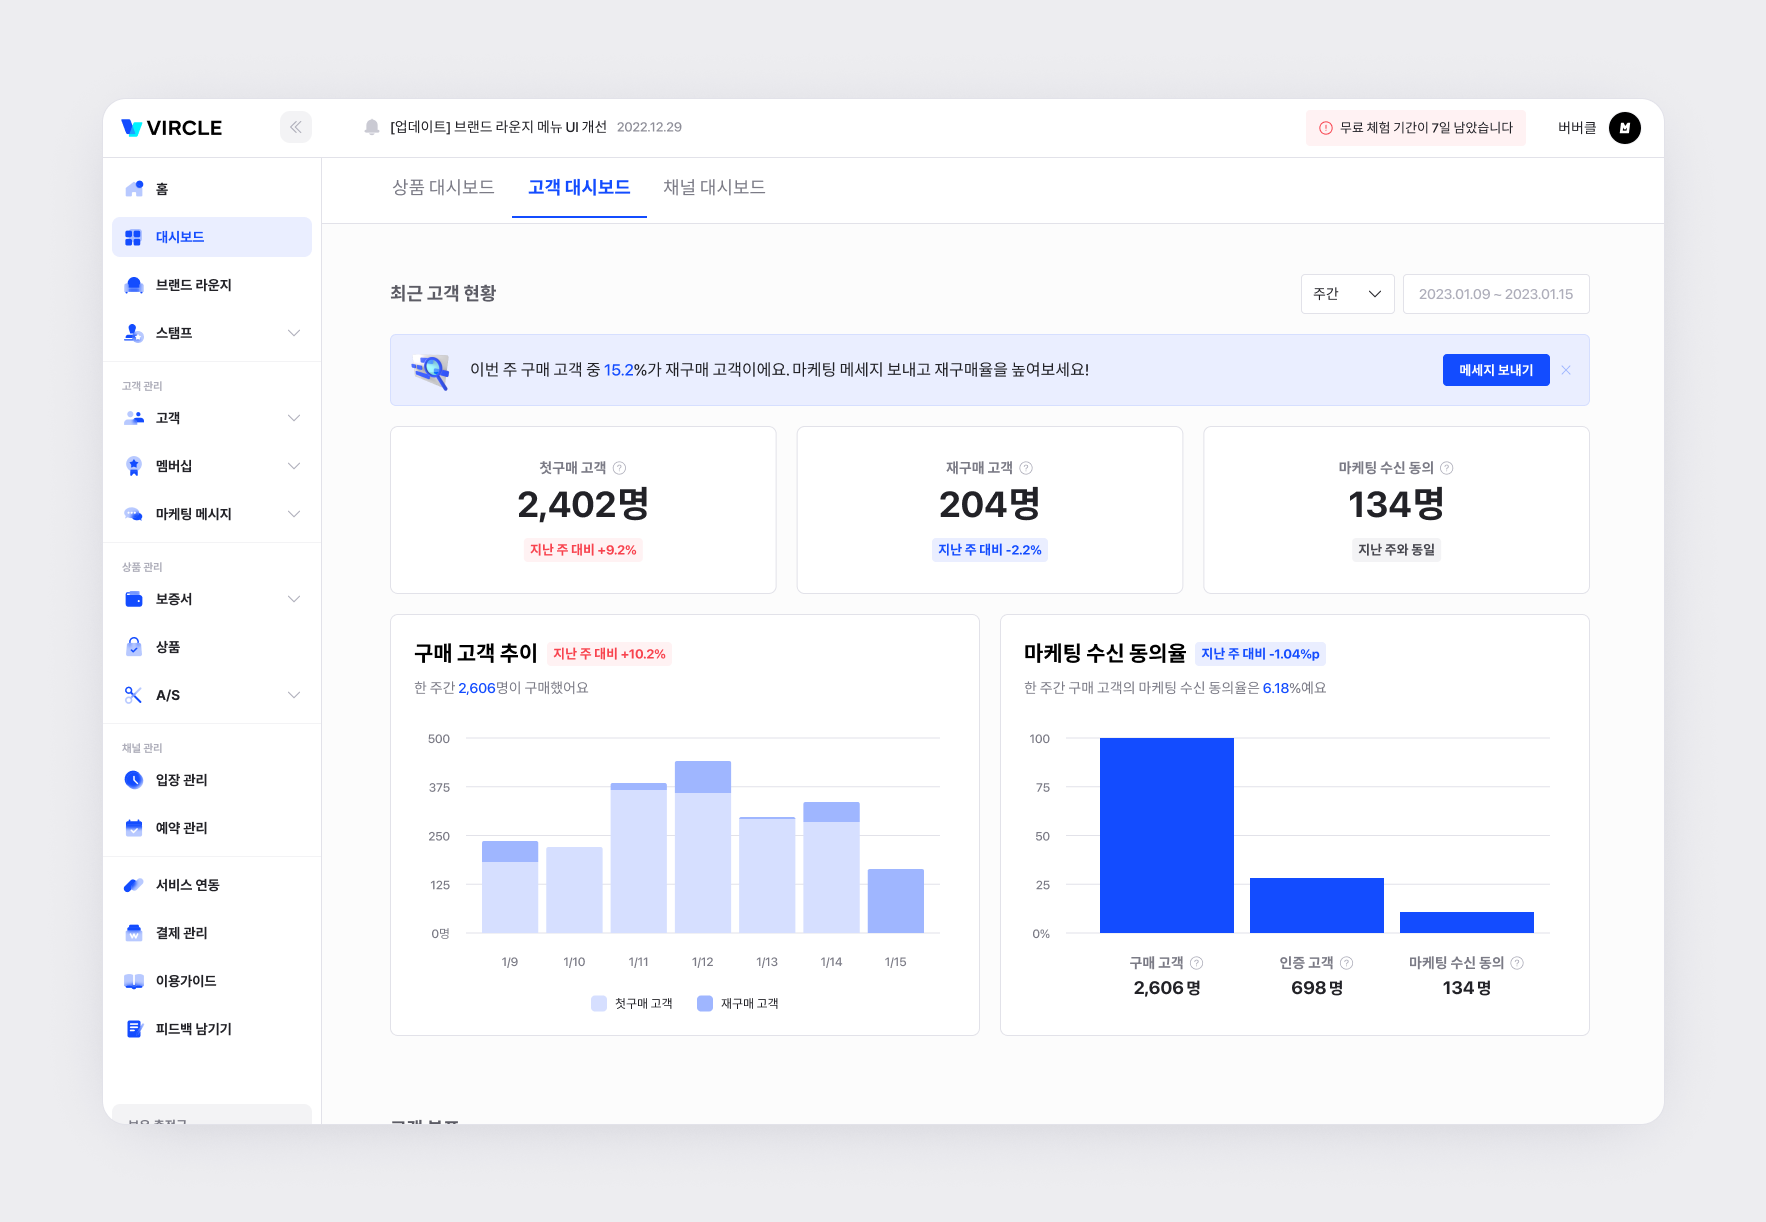Screen dimensions: 1766x1222
Task: Click the 이용가이드 book icon
Action: point(134,981)
